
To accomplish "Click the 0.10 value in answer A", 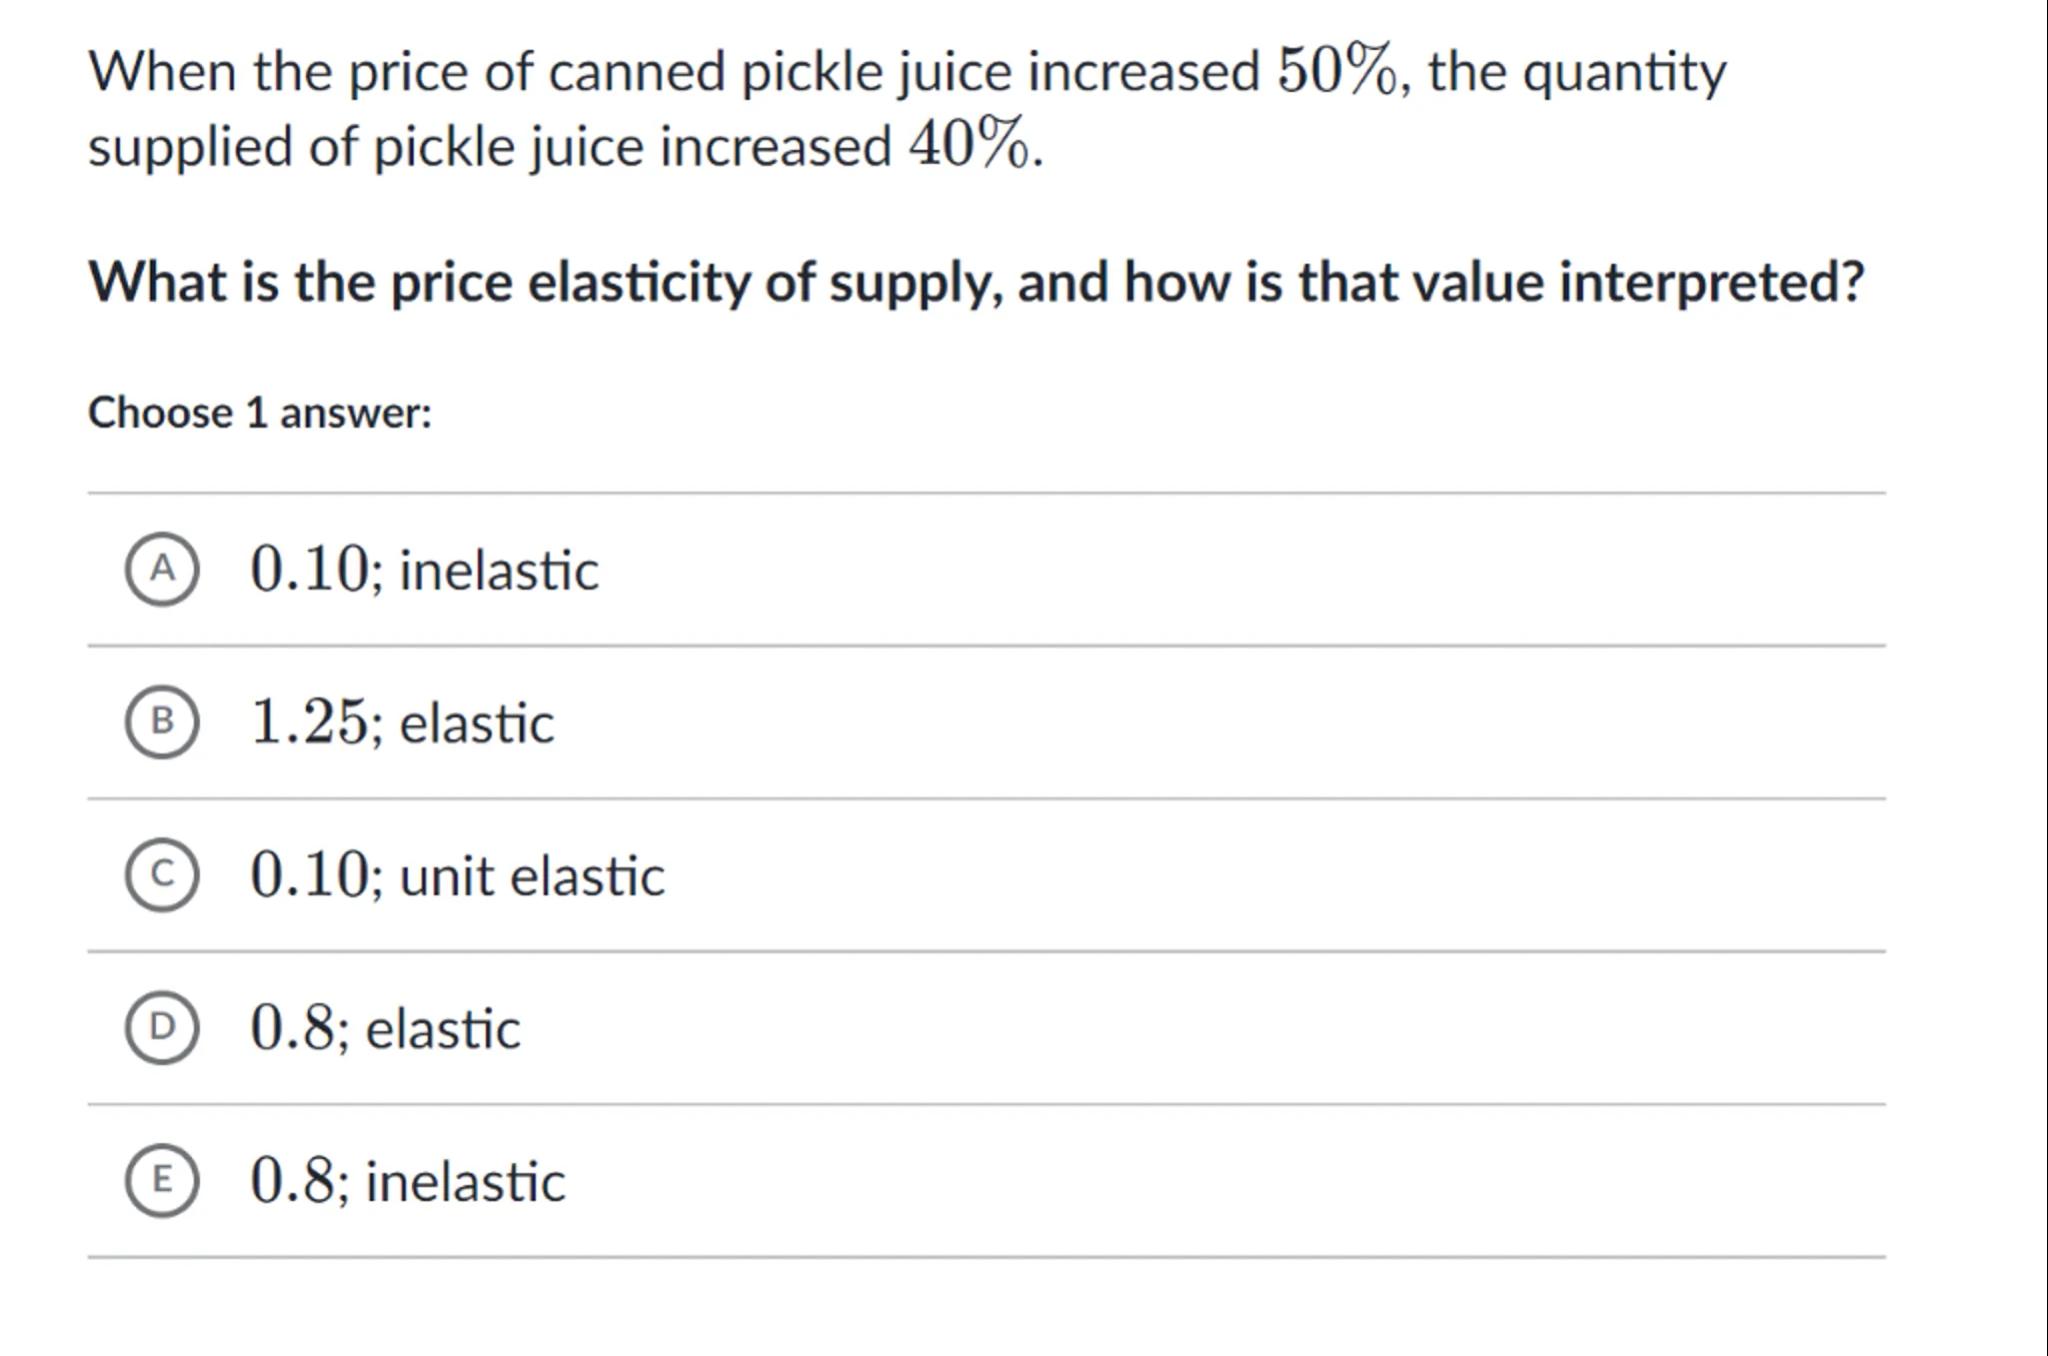I will coord(309,569).
